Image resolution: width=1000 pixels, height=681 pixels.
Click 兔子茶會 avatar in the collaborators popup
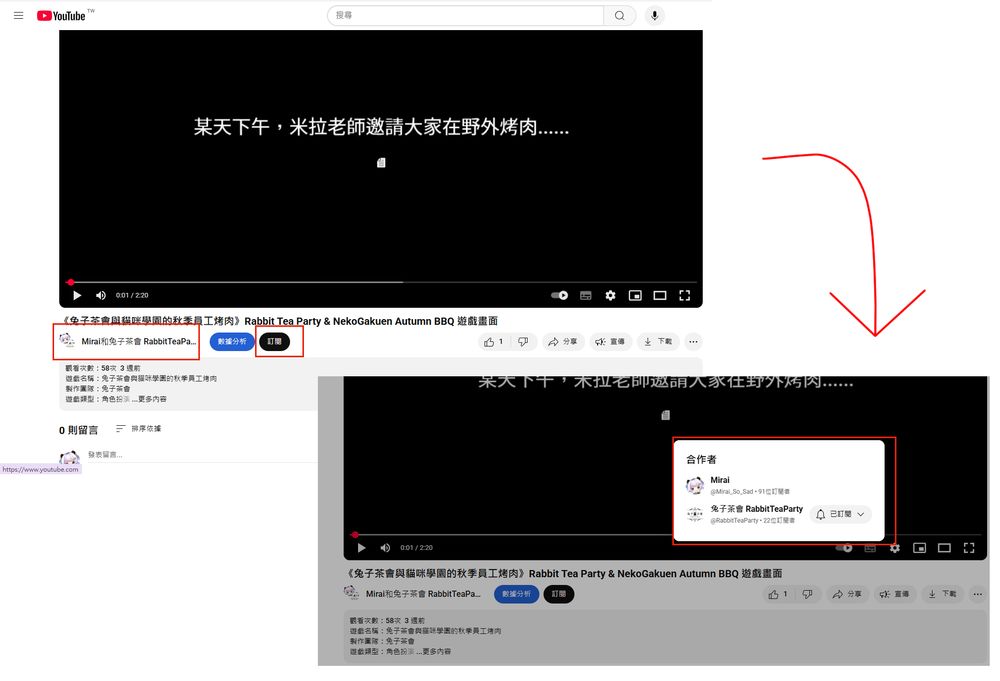[x=695, y=514]
